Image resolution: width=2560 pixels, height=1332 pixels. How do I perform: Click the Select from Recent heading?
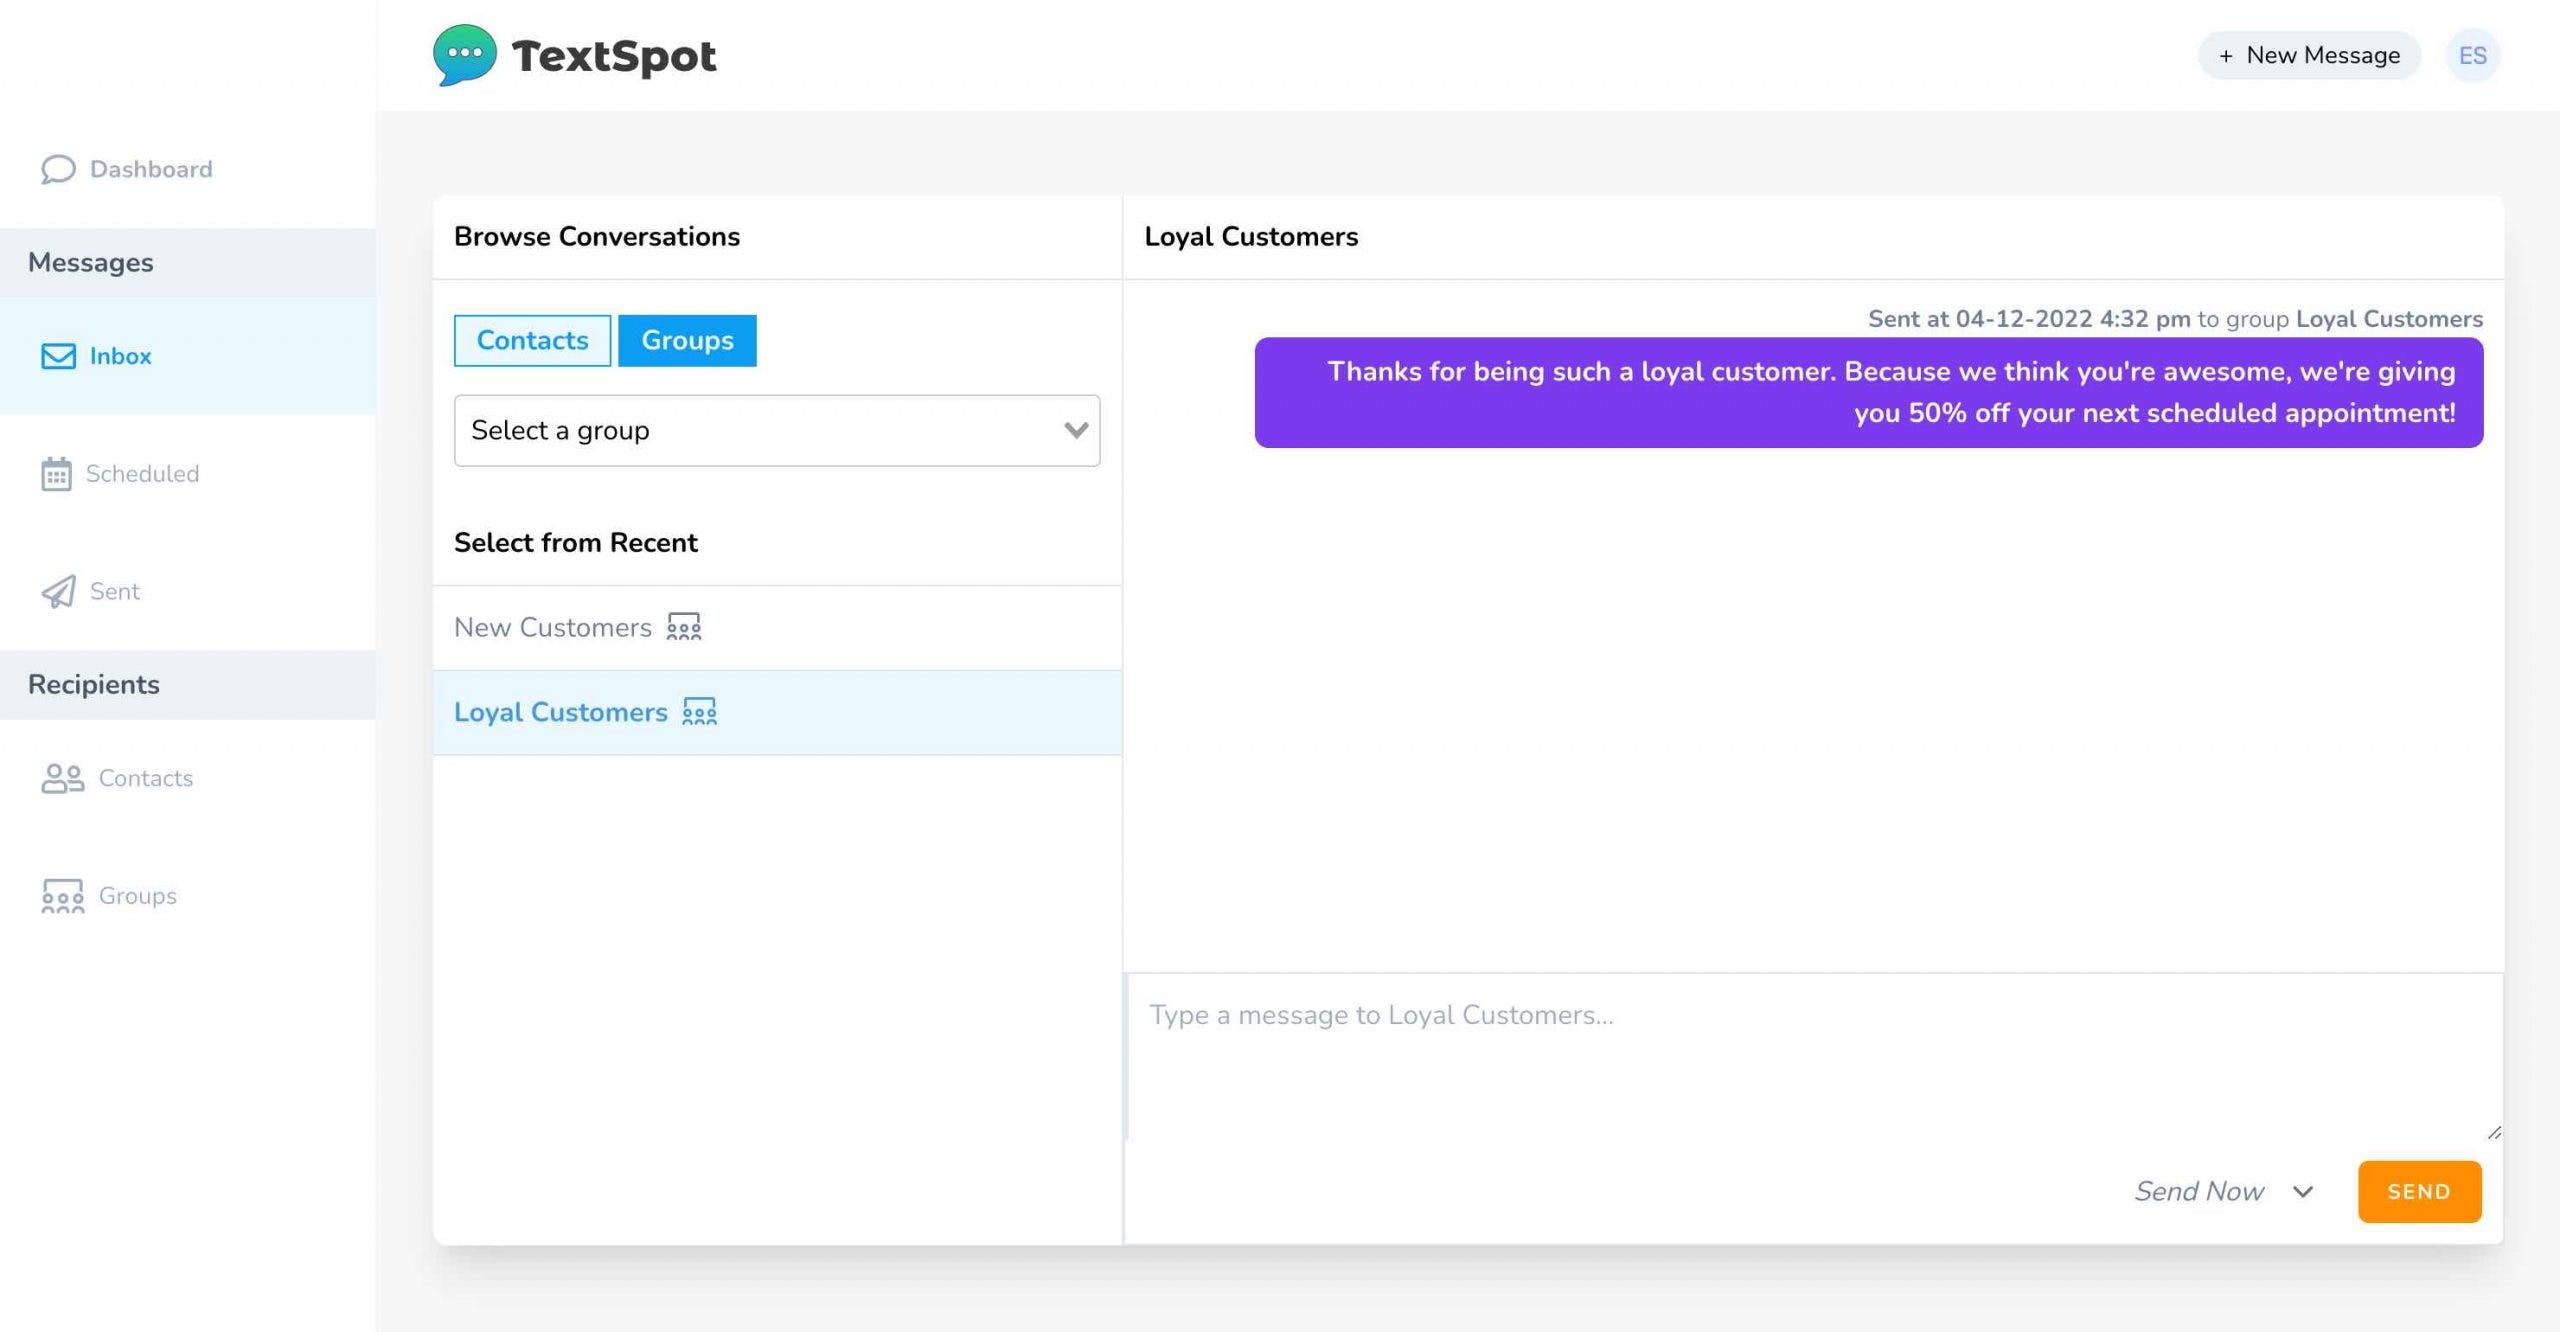click(576, 543)
